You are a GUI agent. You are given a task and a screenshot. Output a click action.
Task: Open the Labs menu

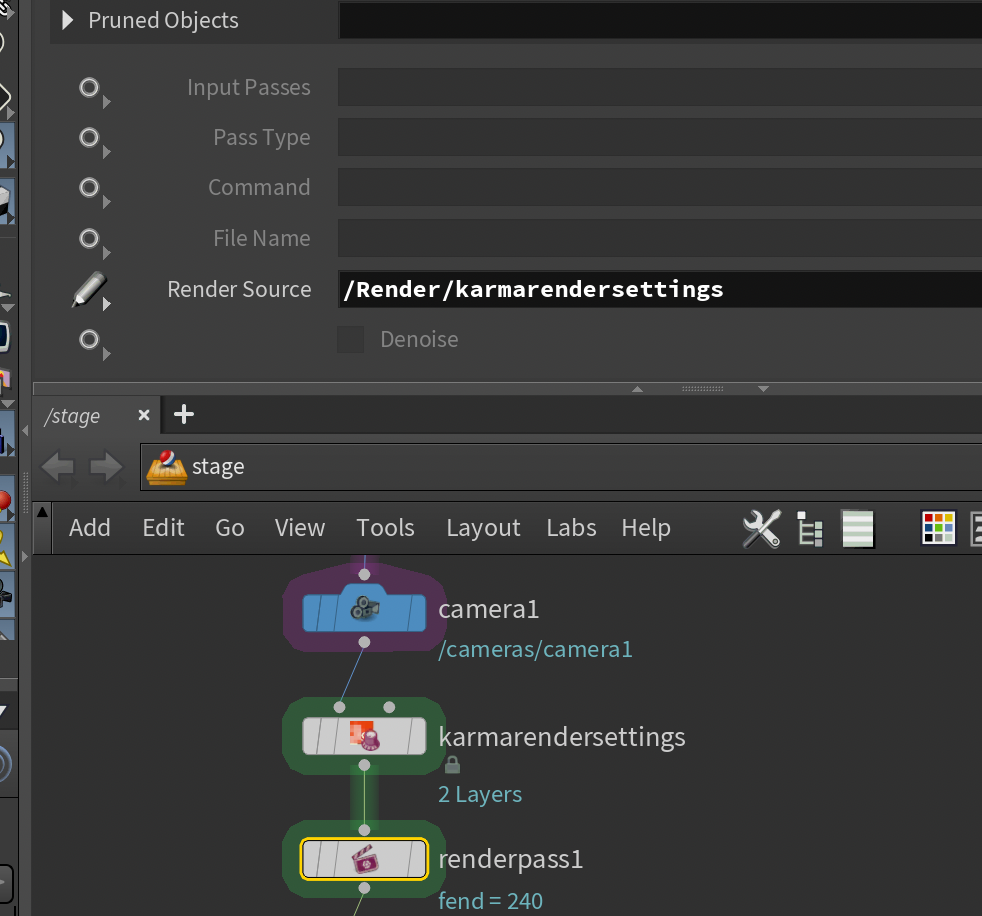(571, 528)
